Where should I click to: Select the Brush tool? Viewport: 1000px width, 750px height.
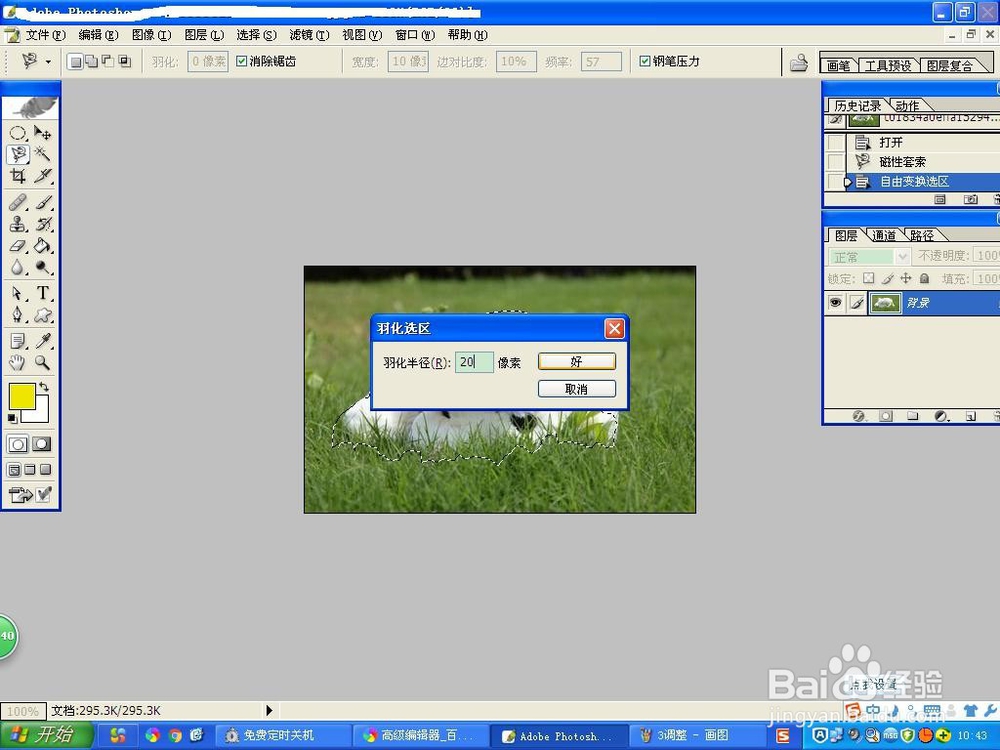(x=43, y=203)
